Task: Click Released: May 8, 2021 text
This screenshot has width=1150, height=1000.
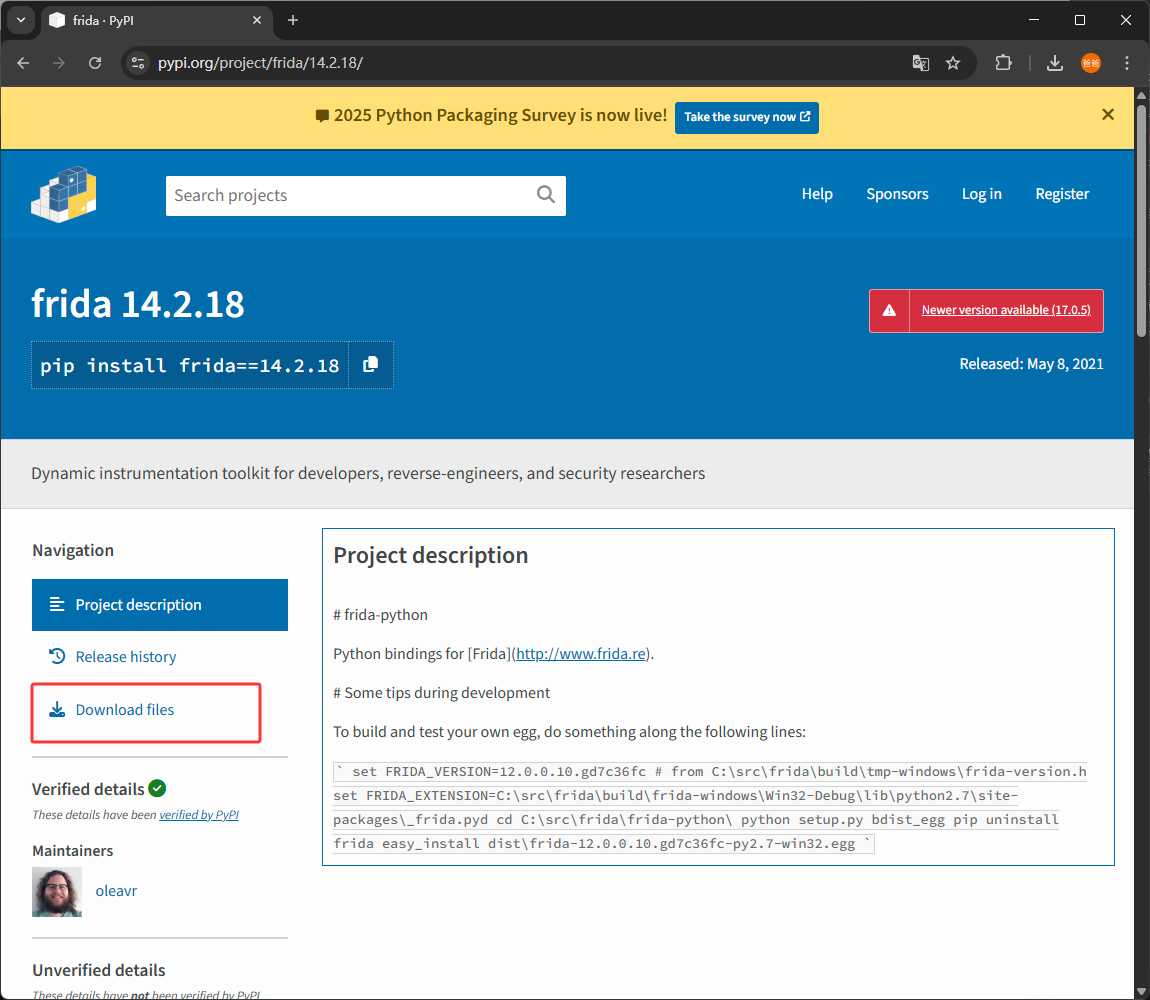Action: [1031, 364]
